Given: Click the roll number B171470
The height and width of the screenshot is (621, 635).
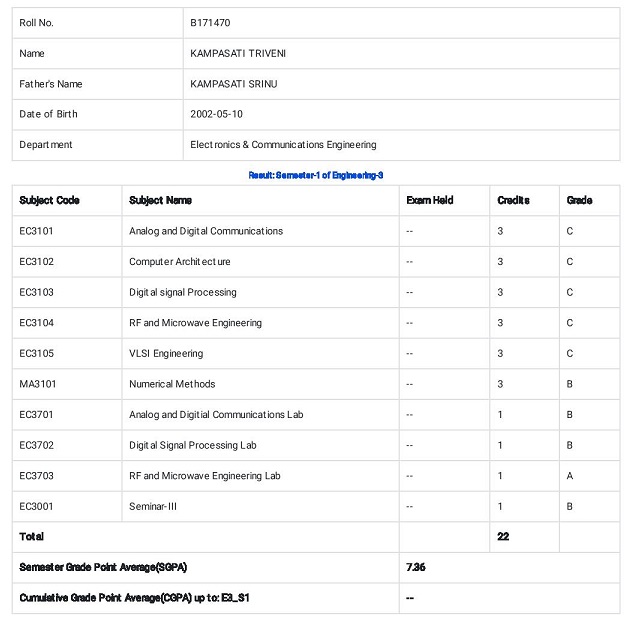Looking at the screenshot, I should click(210, 23).
